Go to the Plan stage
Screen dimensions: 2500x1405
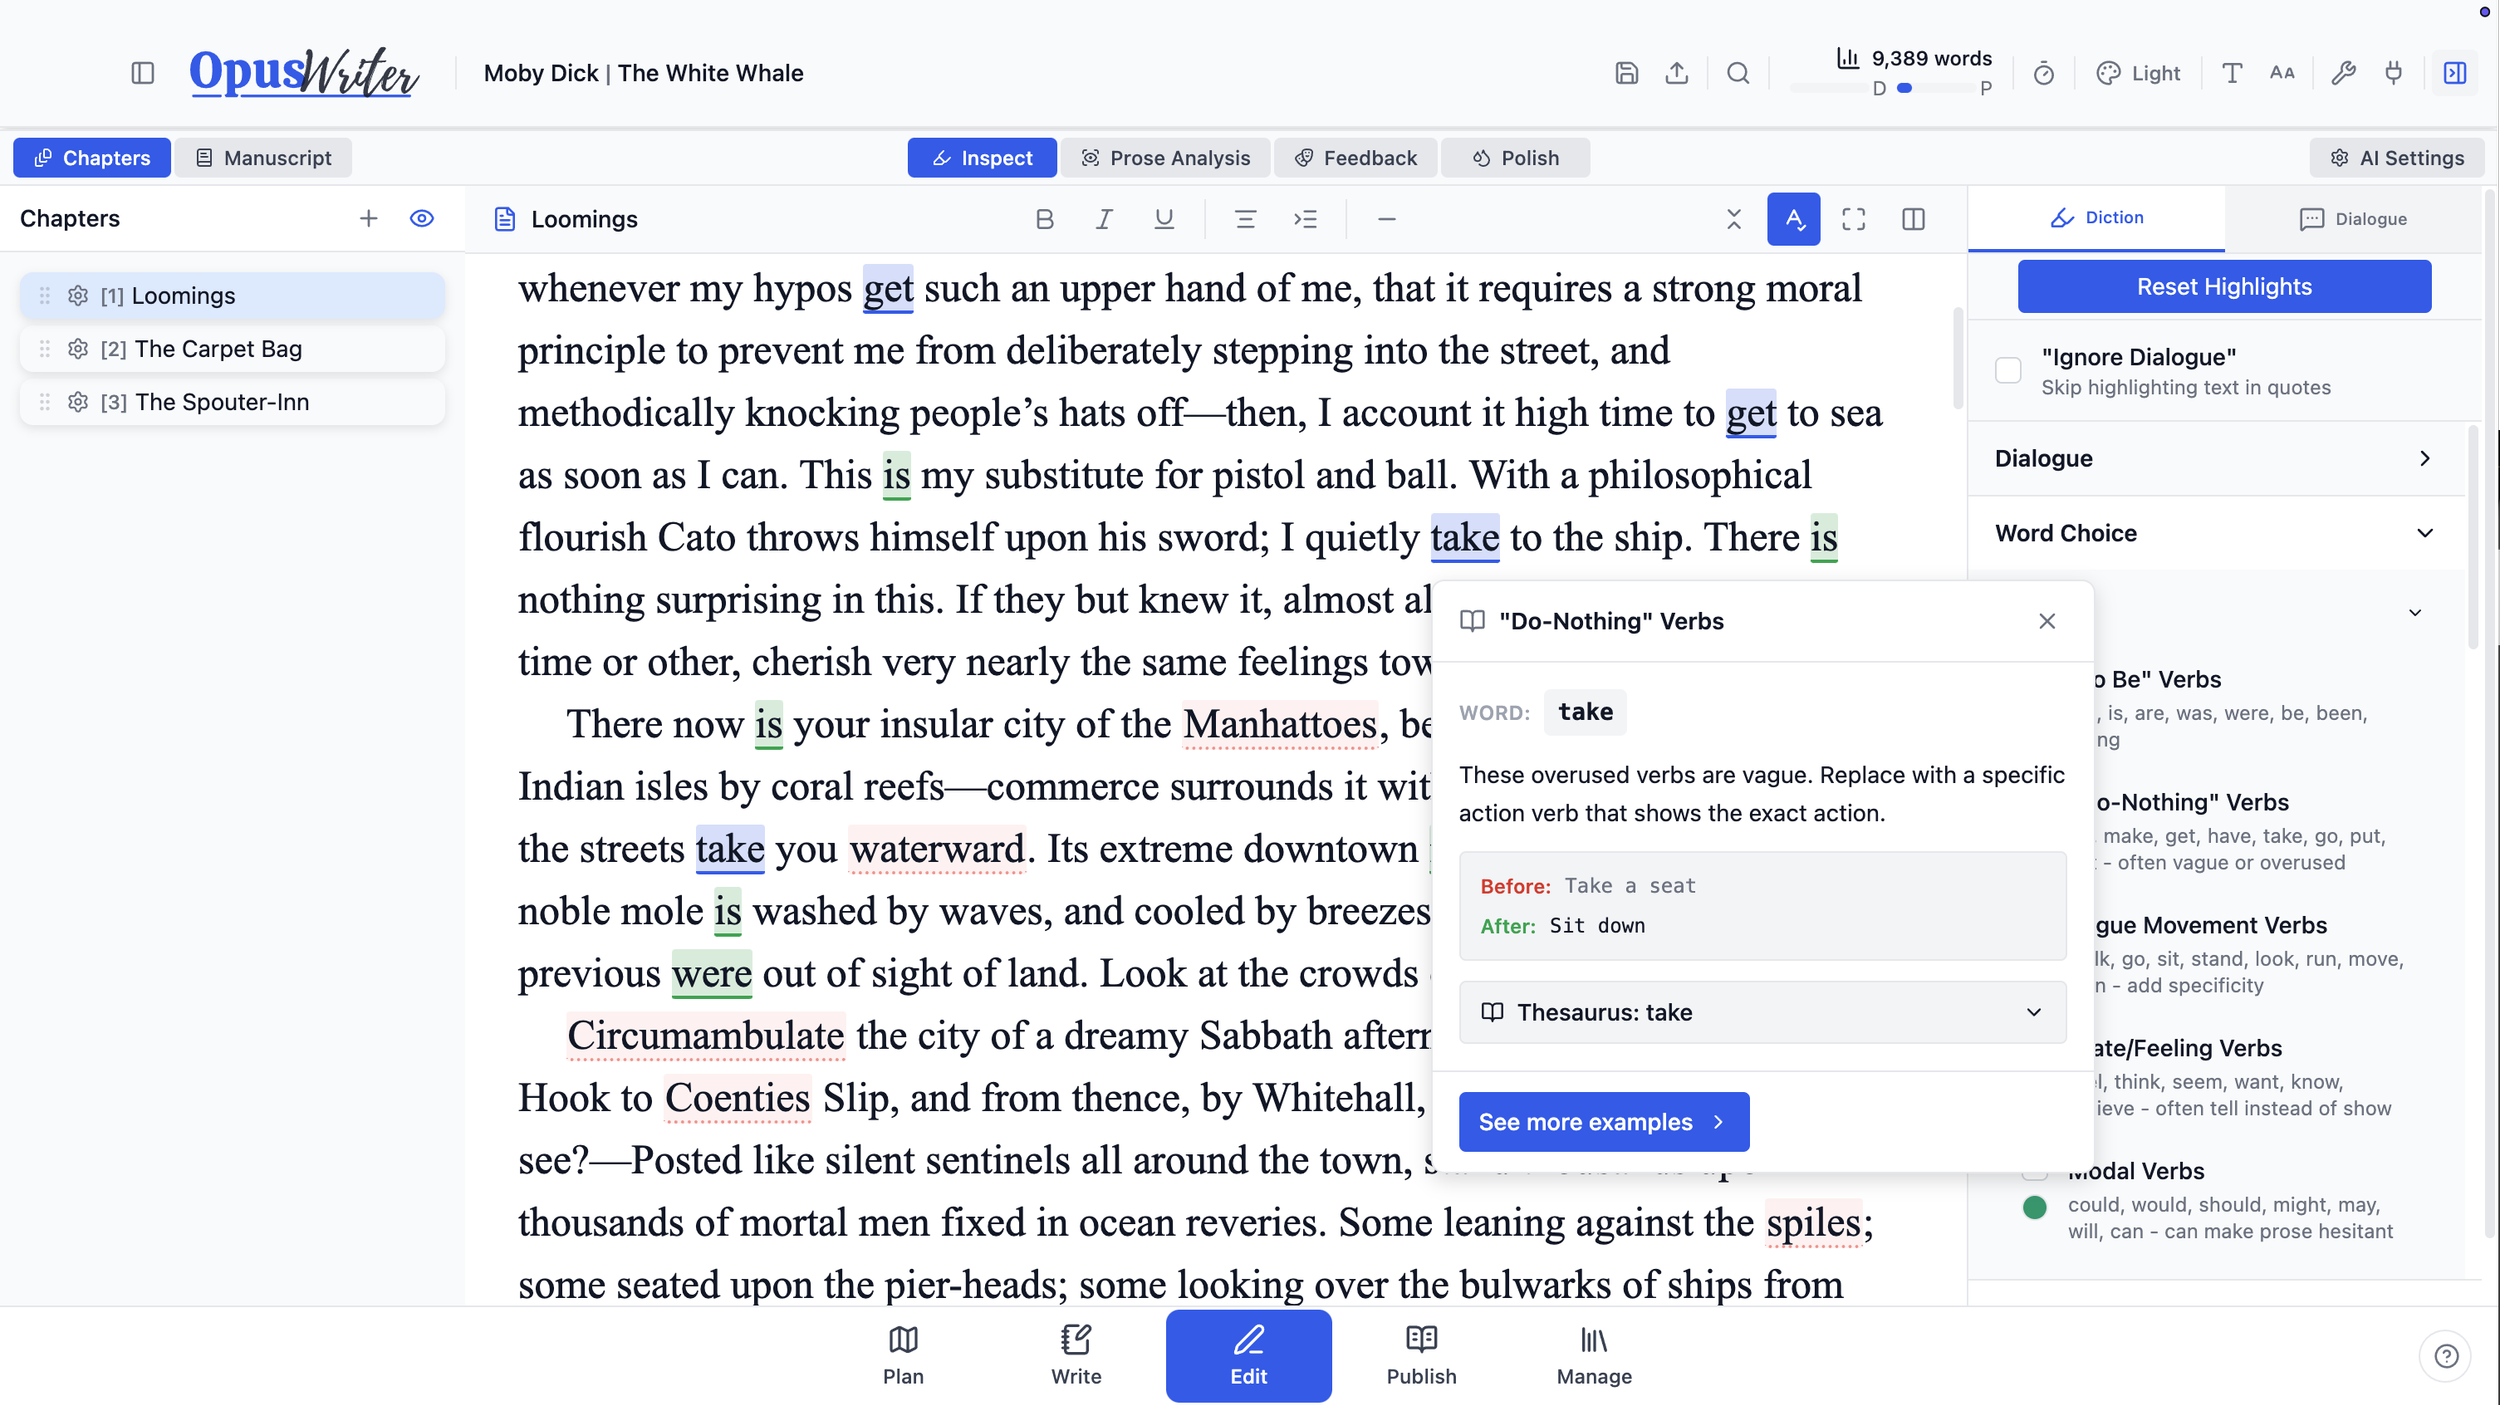[903, 1355]
